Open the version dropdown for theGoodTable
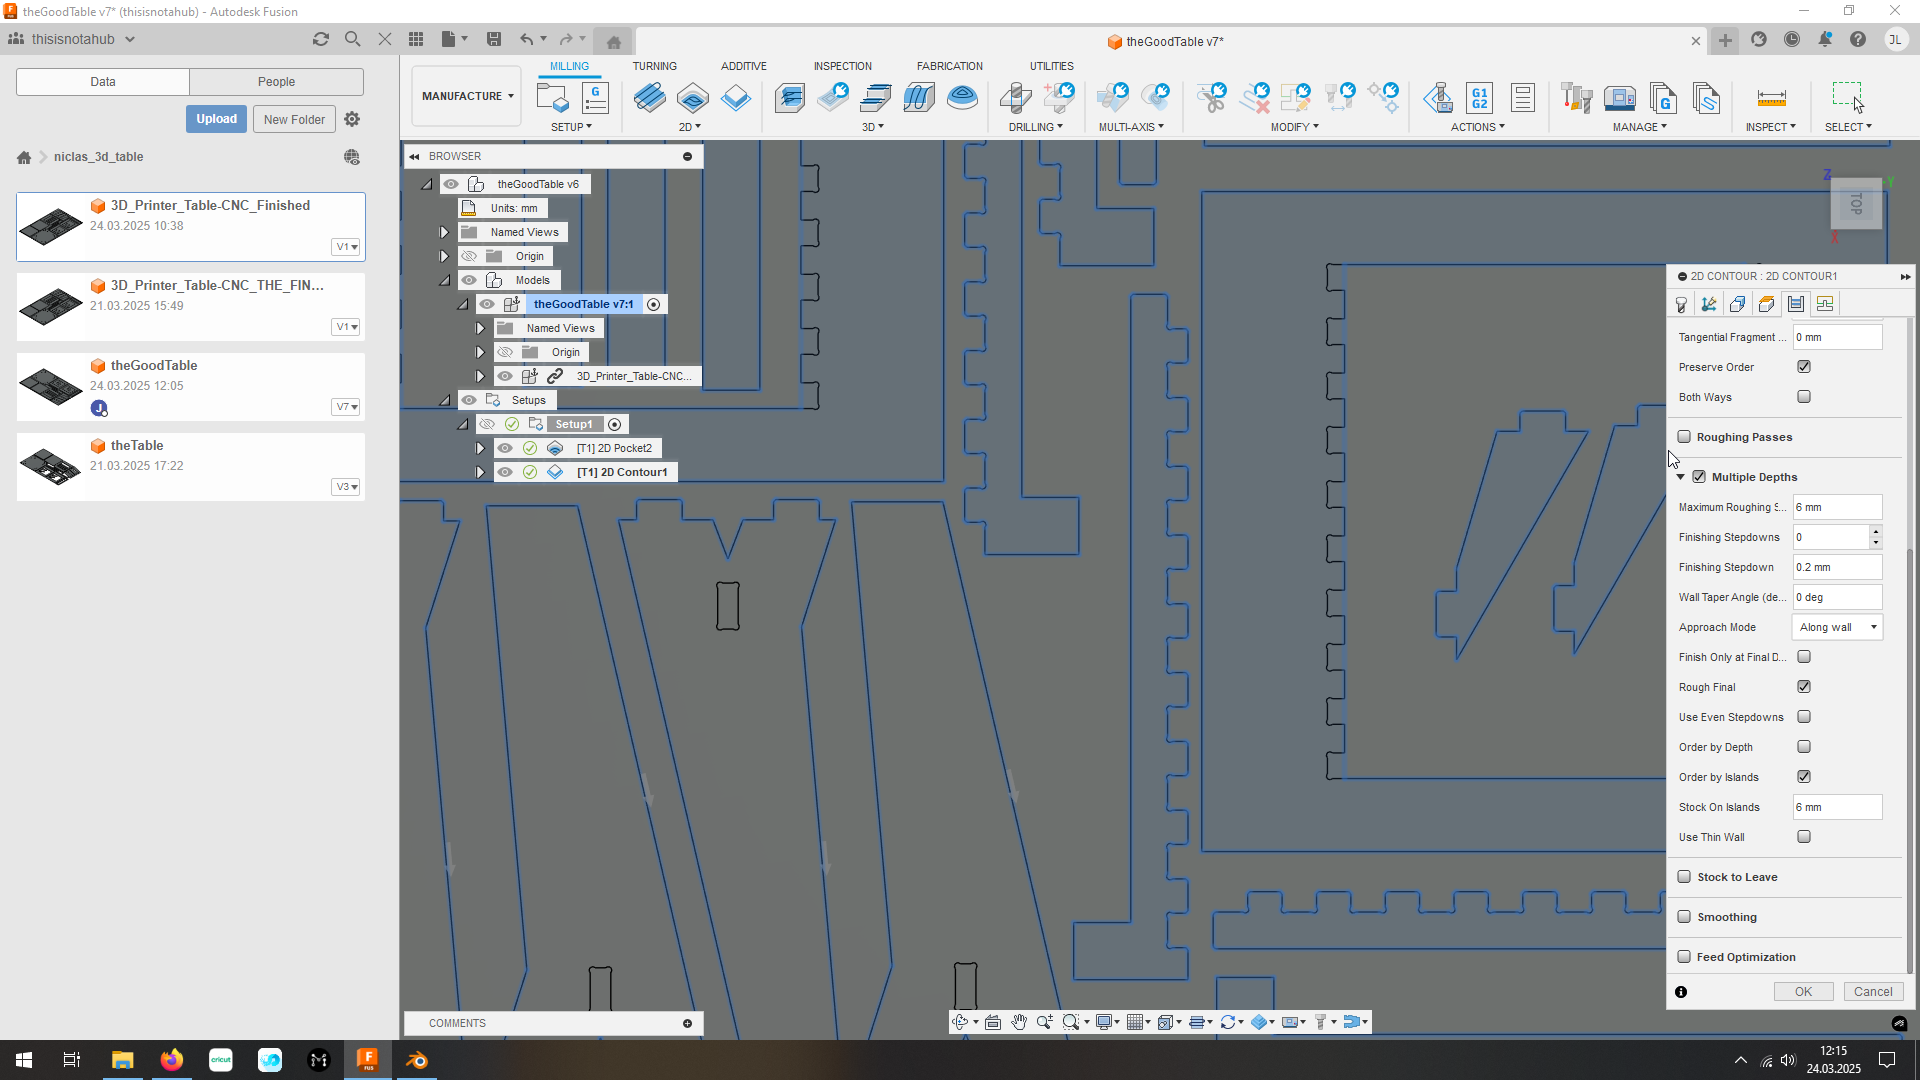This screenshot has height=1080, width=1920. [346, 407]
